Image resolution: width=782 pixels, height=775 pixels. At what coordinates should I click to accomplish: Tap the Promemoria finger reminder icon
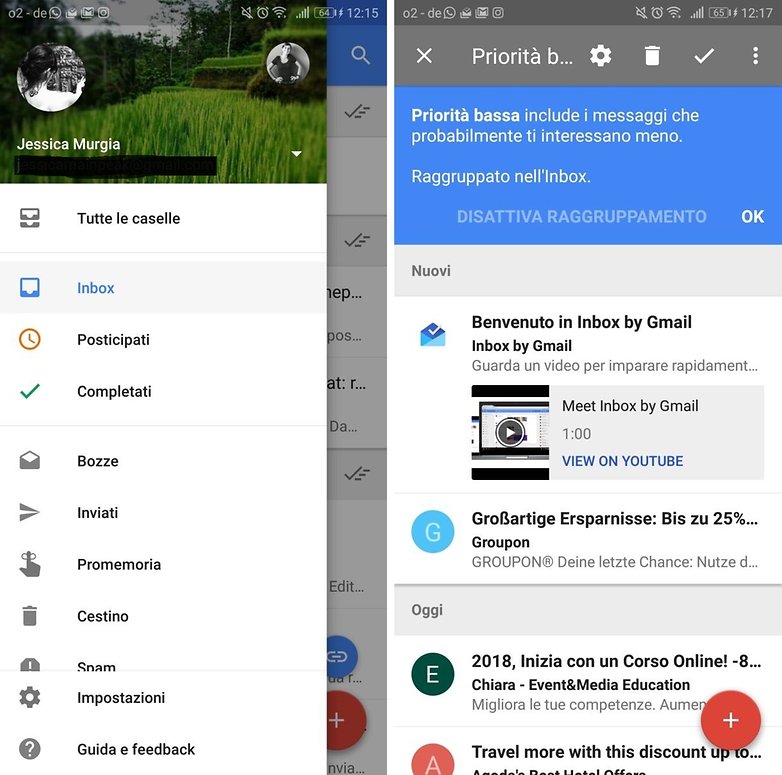29,564
